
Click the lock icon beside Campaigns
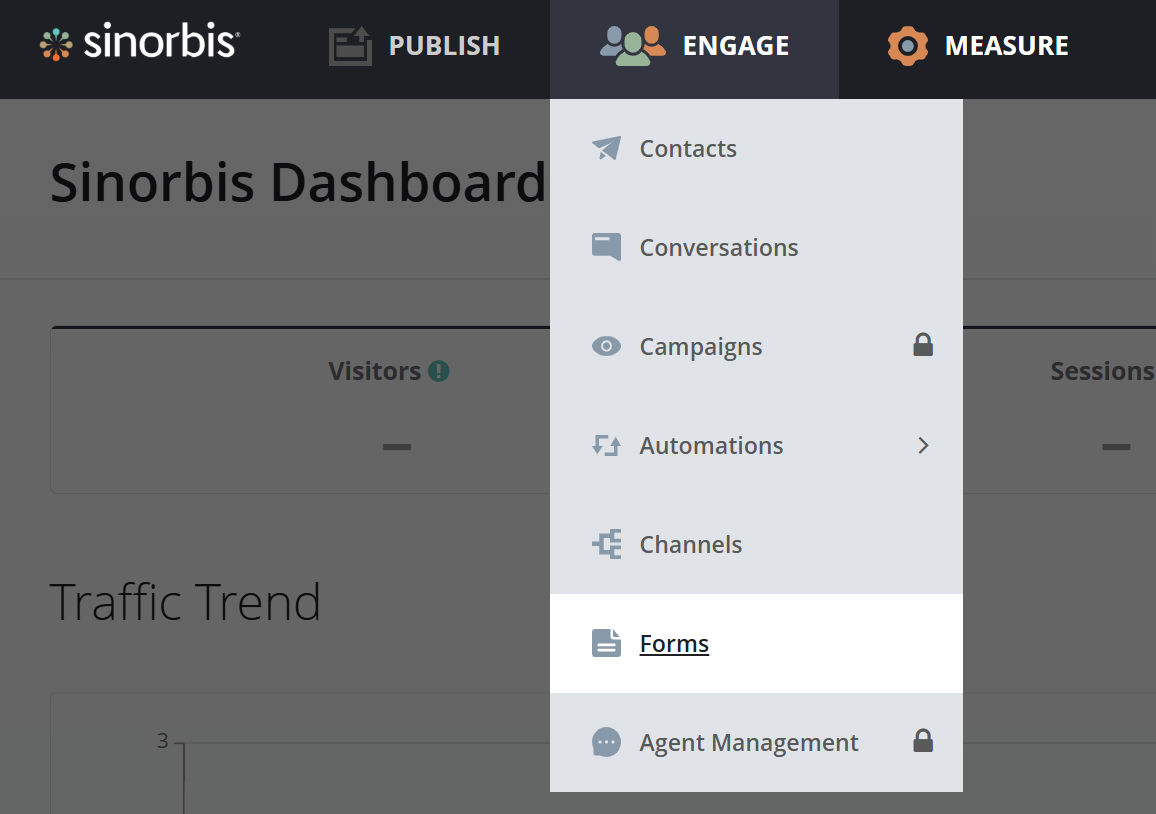click(923, 346)
